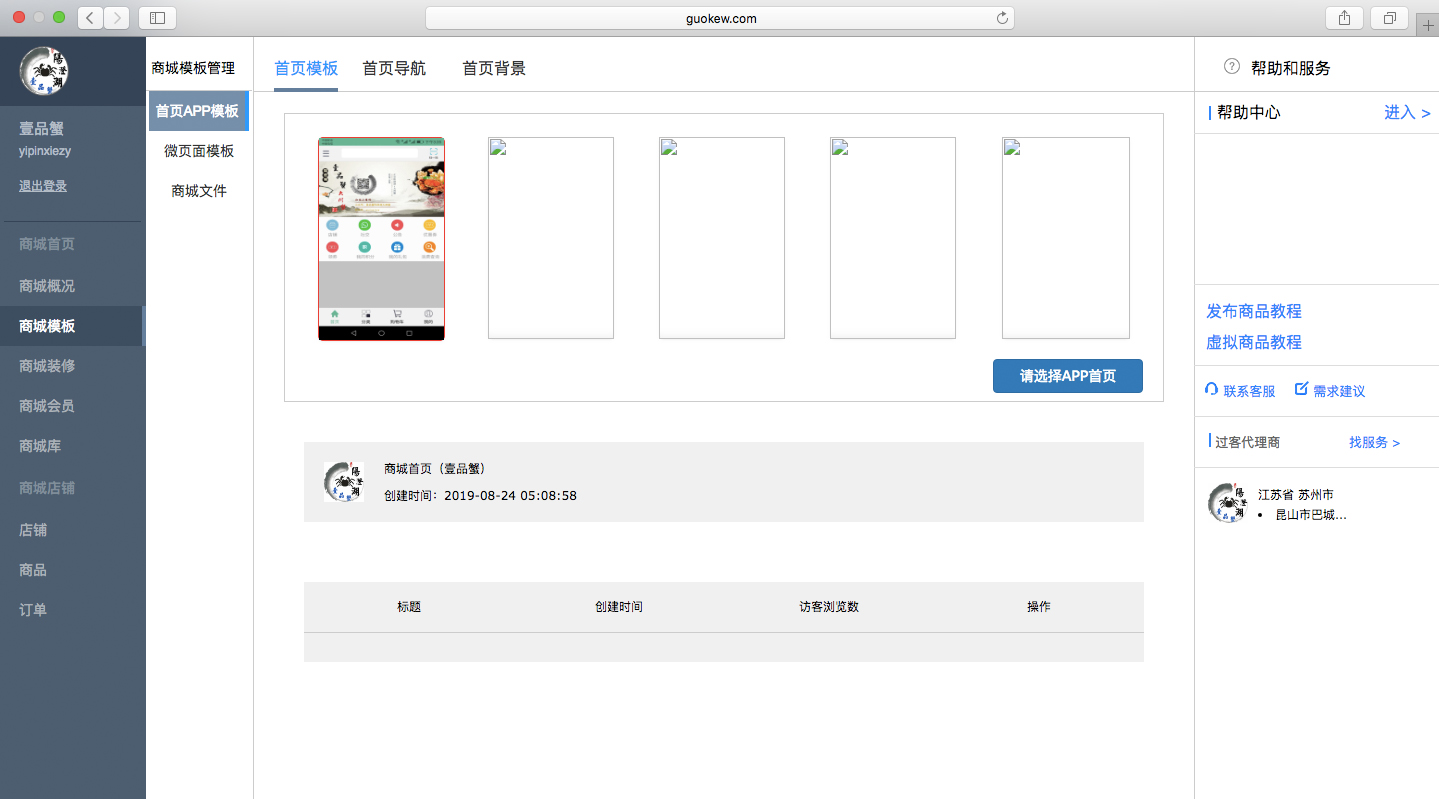Click the Safari back navigation arrow
The height and width of the screenshot is (799, 1439).
point(91,17)
